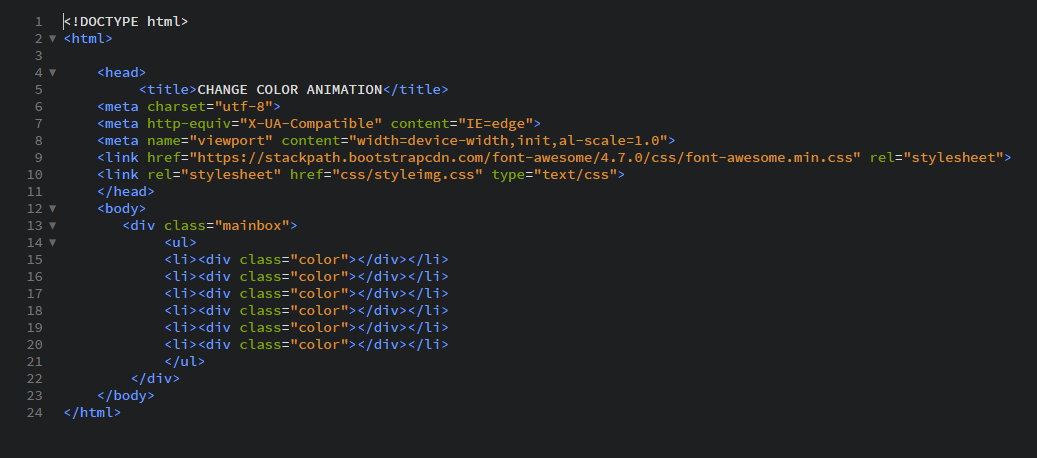Click line number 24 in the gutter
The width and height of the screenshot is (1037, 458).
34,412
